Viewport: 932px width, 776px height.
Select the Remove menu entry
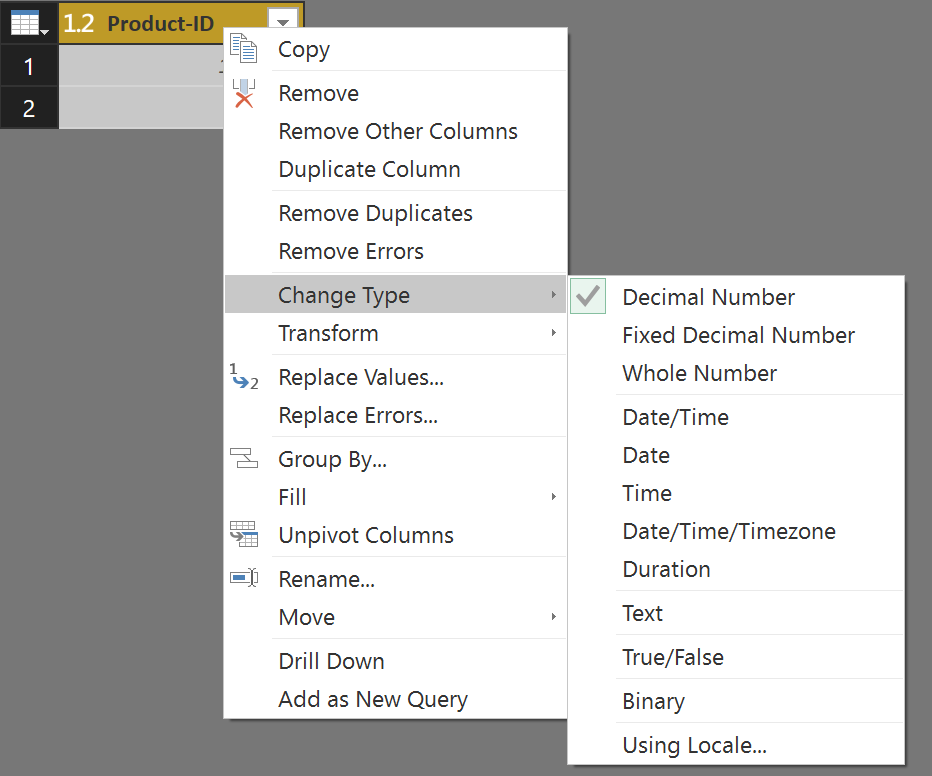[x=395, y=93]
